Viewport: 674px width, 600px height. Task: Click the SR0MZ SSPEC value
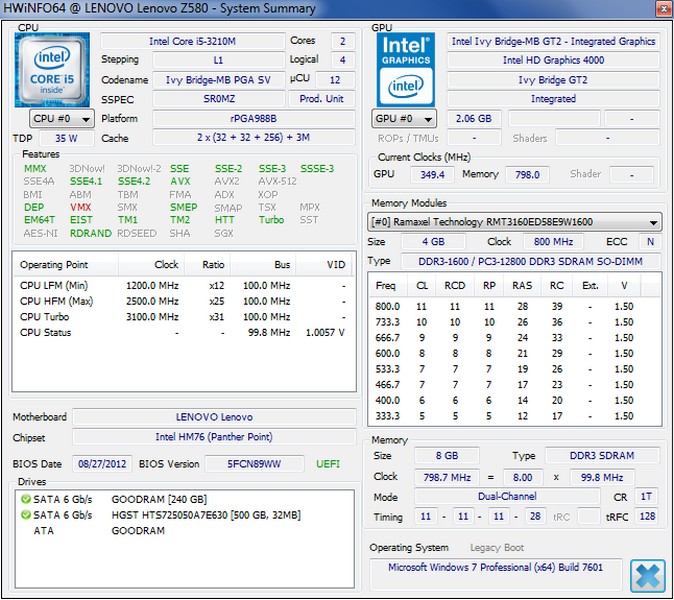pyautogui.click(x=219, y=99)
